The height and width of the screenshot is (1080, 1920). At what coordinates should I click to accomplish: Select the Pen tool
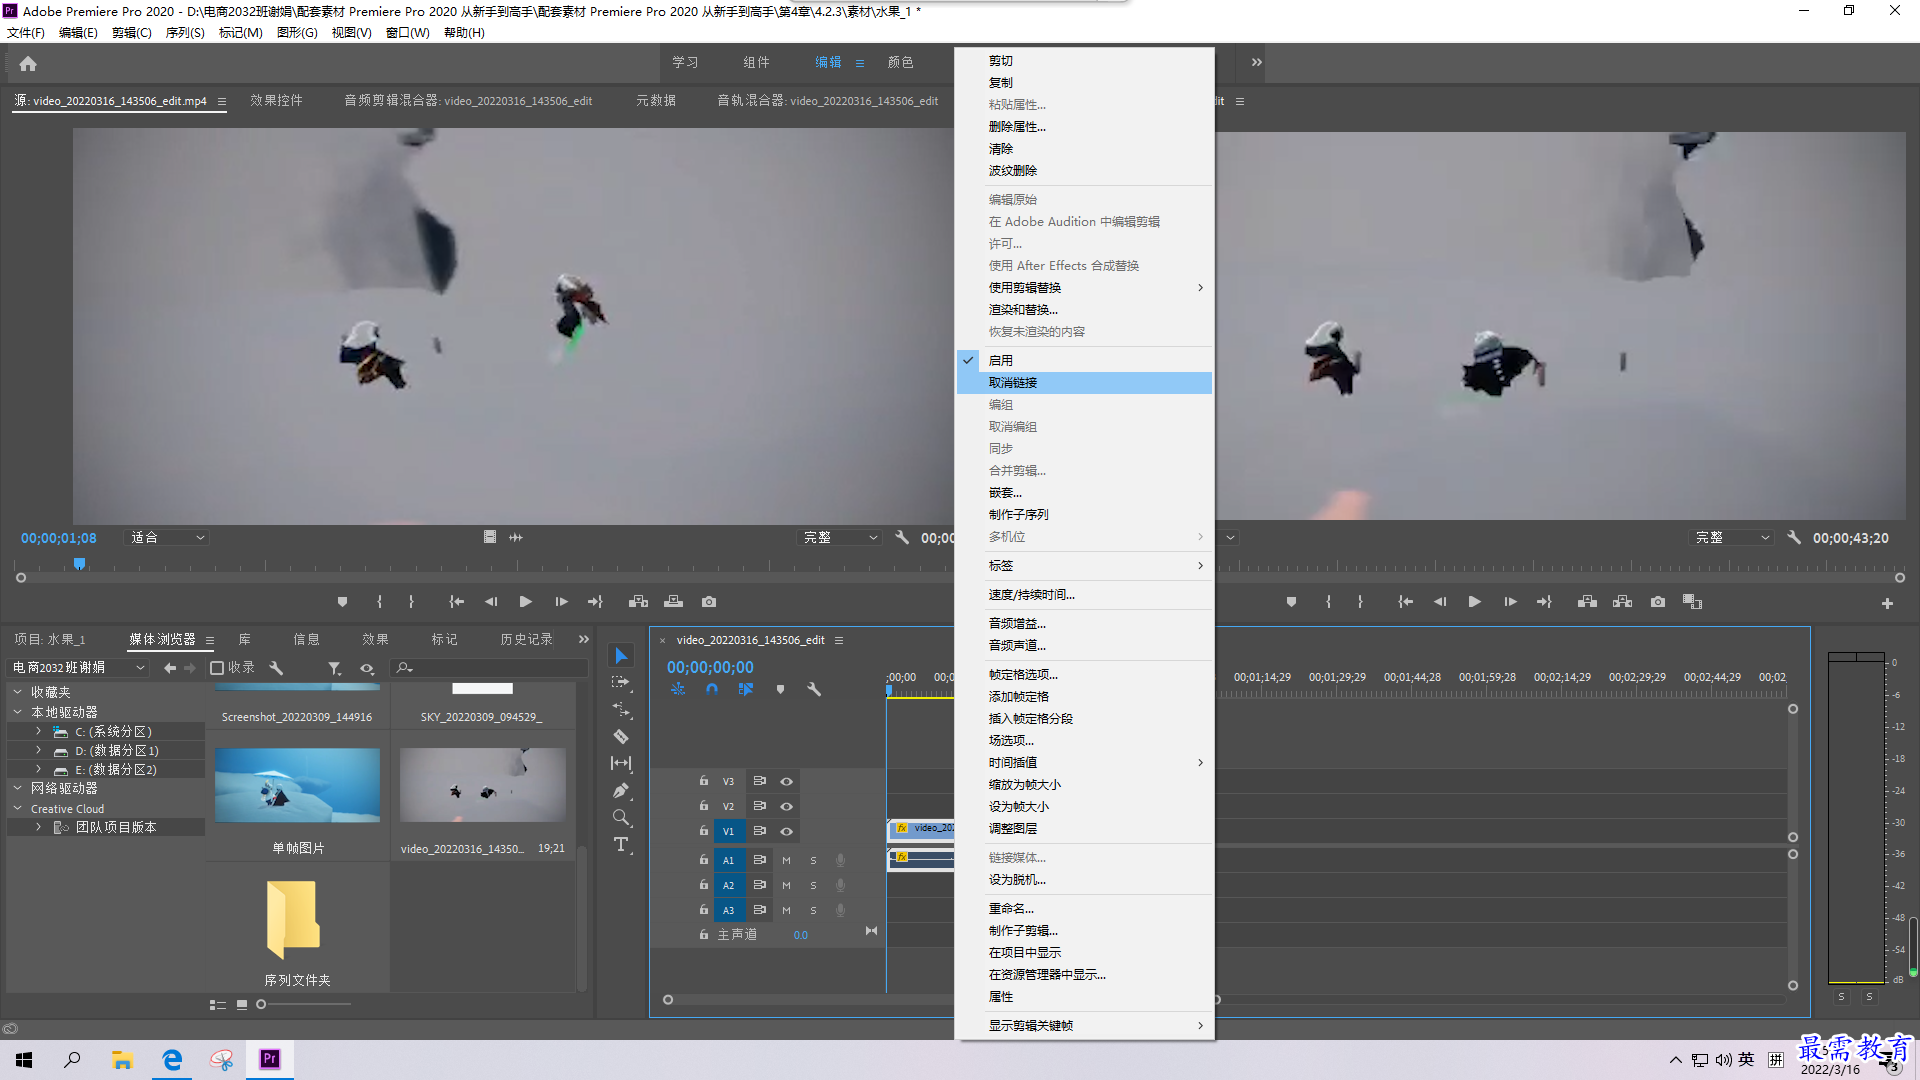tap(621, 790)
